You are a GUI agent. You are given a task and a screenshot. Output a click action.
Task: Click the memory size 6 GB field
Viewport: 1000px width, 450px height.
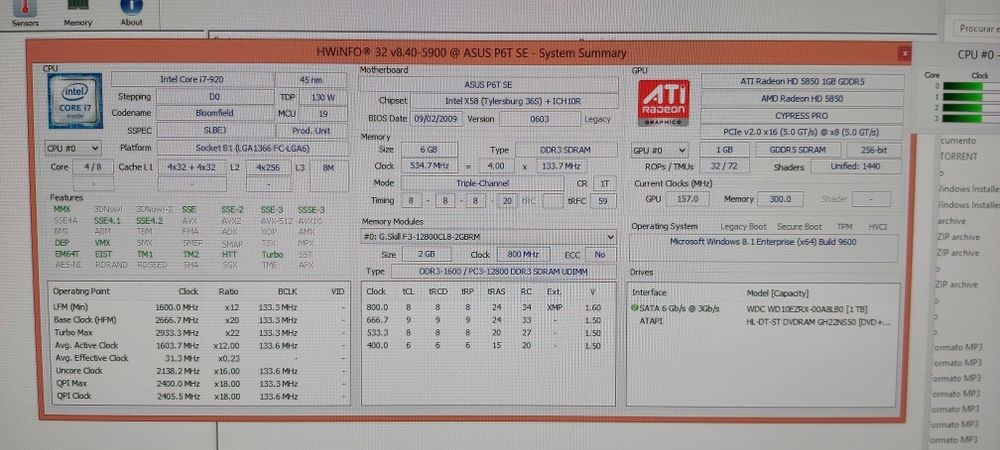click(x=429, y=150)
